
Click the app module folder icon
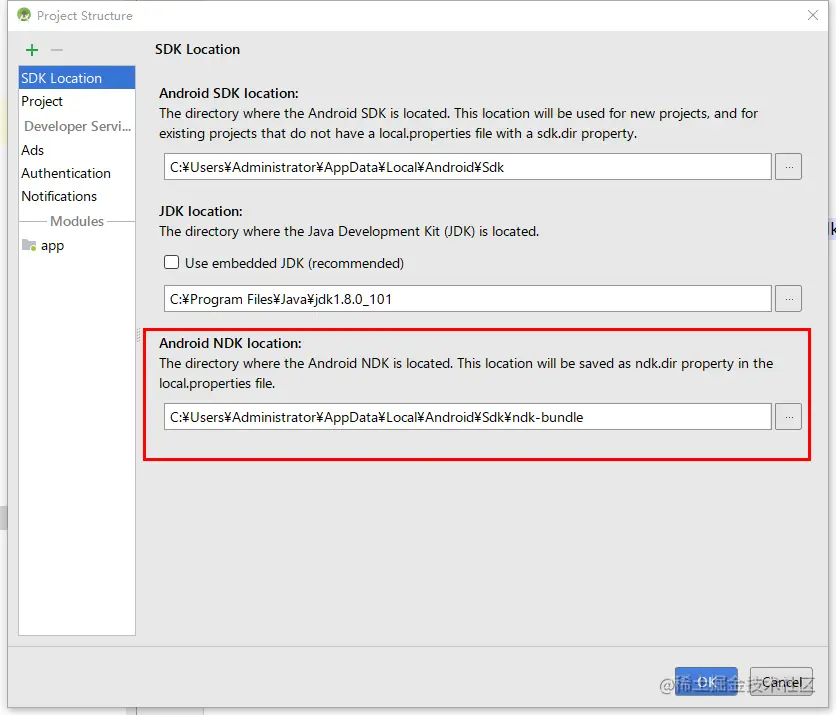(29, 245)
